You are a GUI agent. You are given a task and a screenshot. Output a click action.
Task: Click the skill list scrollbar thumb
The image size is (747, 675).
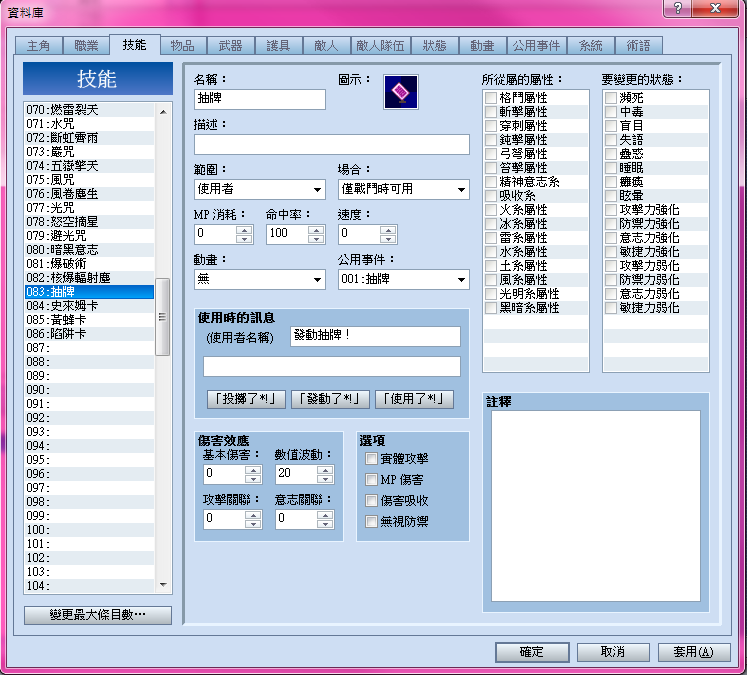pos(163,317)
